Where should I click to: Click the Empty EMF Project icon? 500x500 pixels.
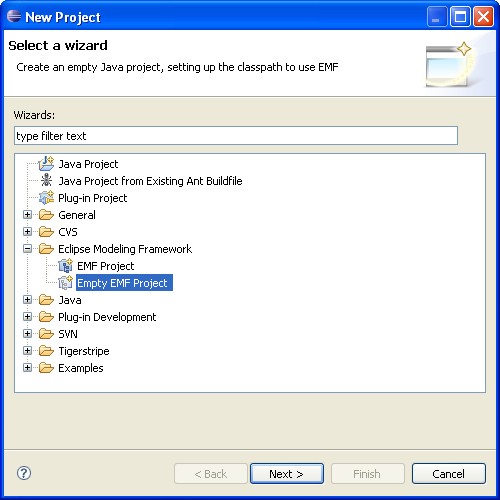[65, 283]
